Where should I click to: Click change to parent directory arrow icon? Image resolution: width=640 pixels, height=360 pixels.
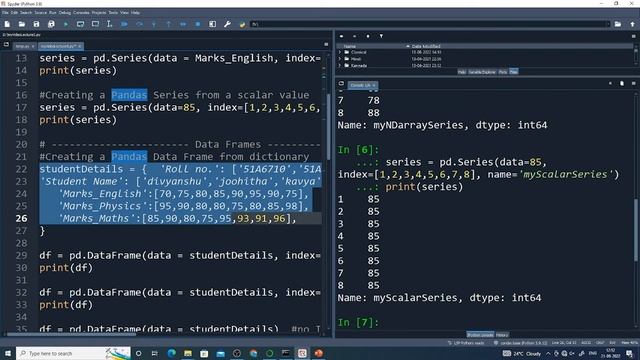point(632,24)
